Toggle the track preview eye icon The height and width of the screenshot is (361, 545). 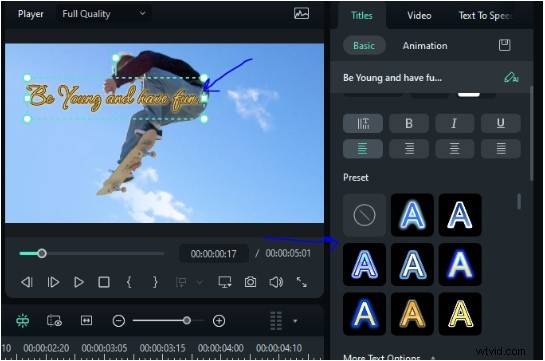coord(54,321)
